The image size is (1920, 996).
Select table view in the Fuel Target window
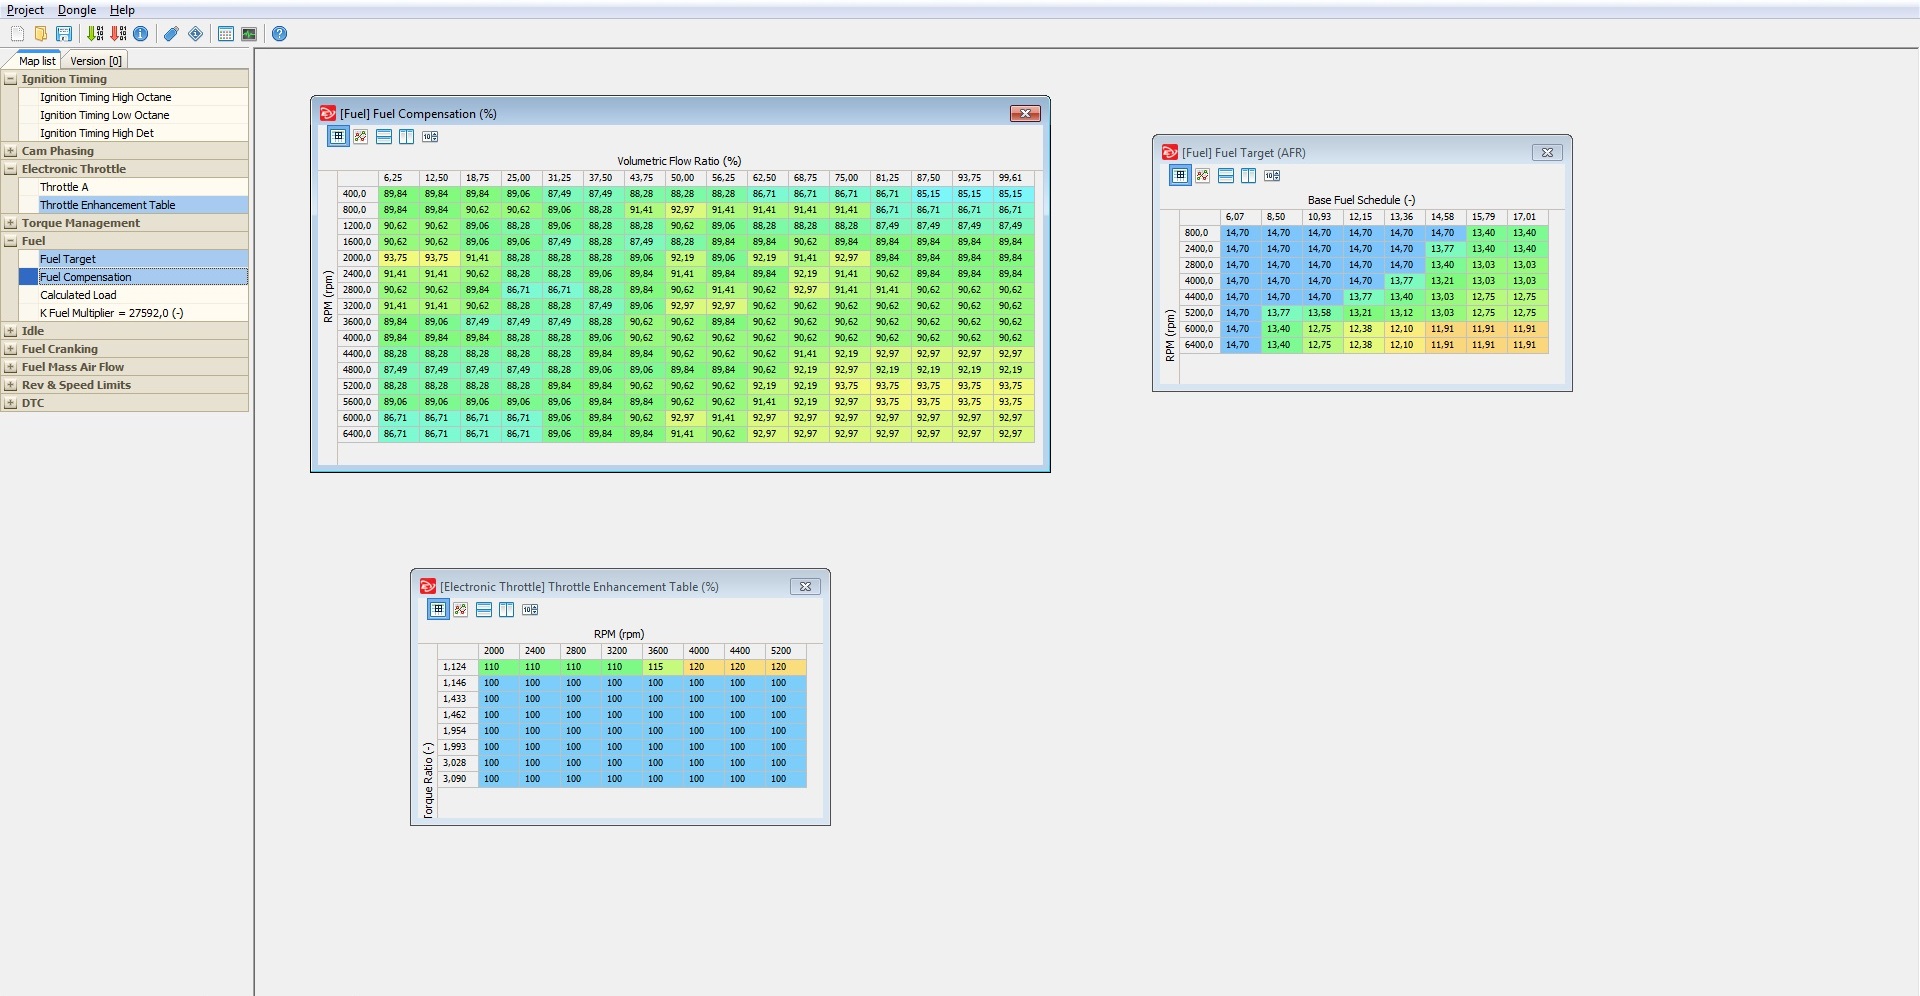coord(1180,175)
